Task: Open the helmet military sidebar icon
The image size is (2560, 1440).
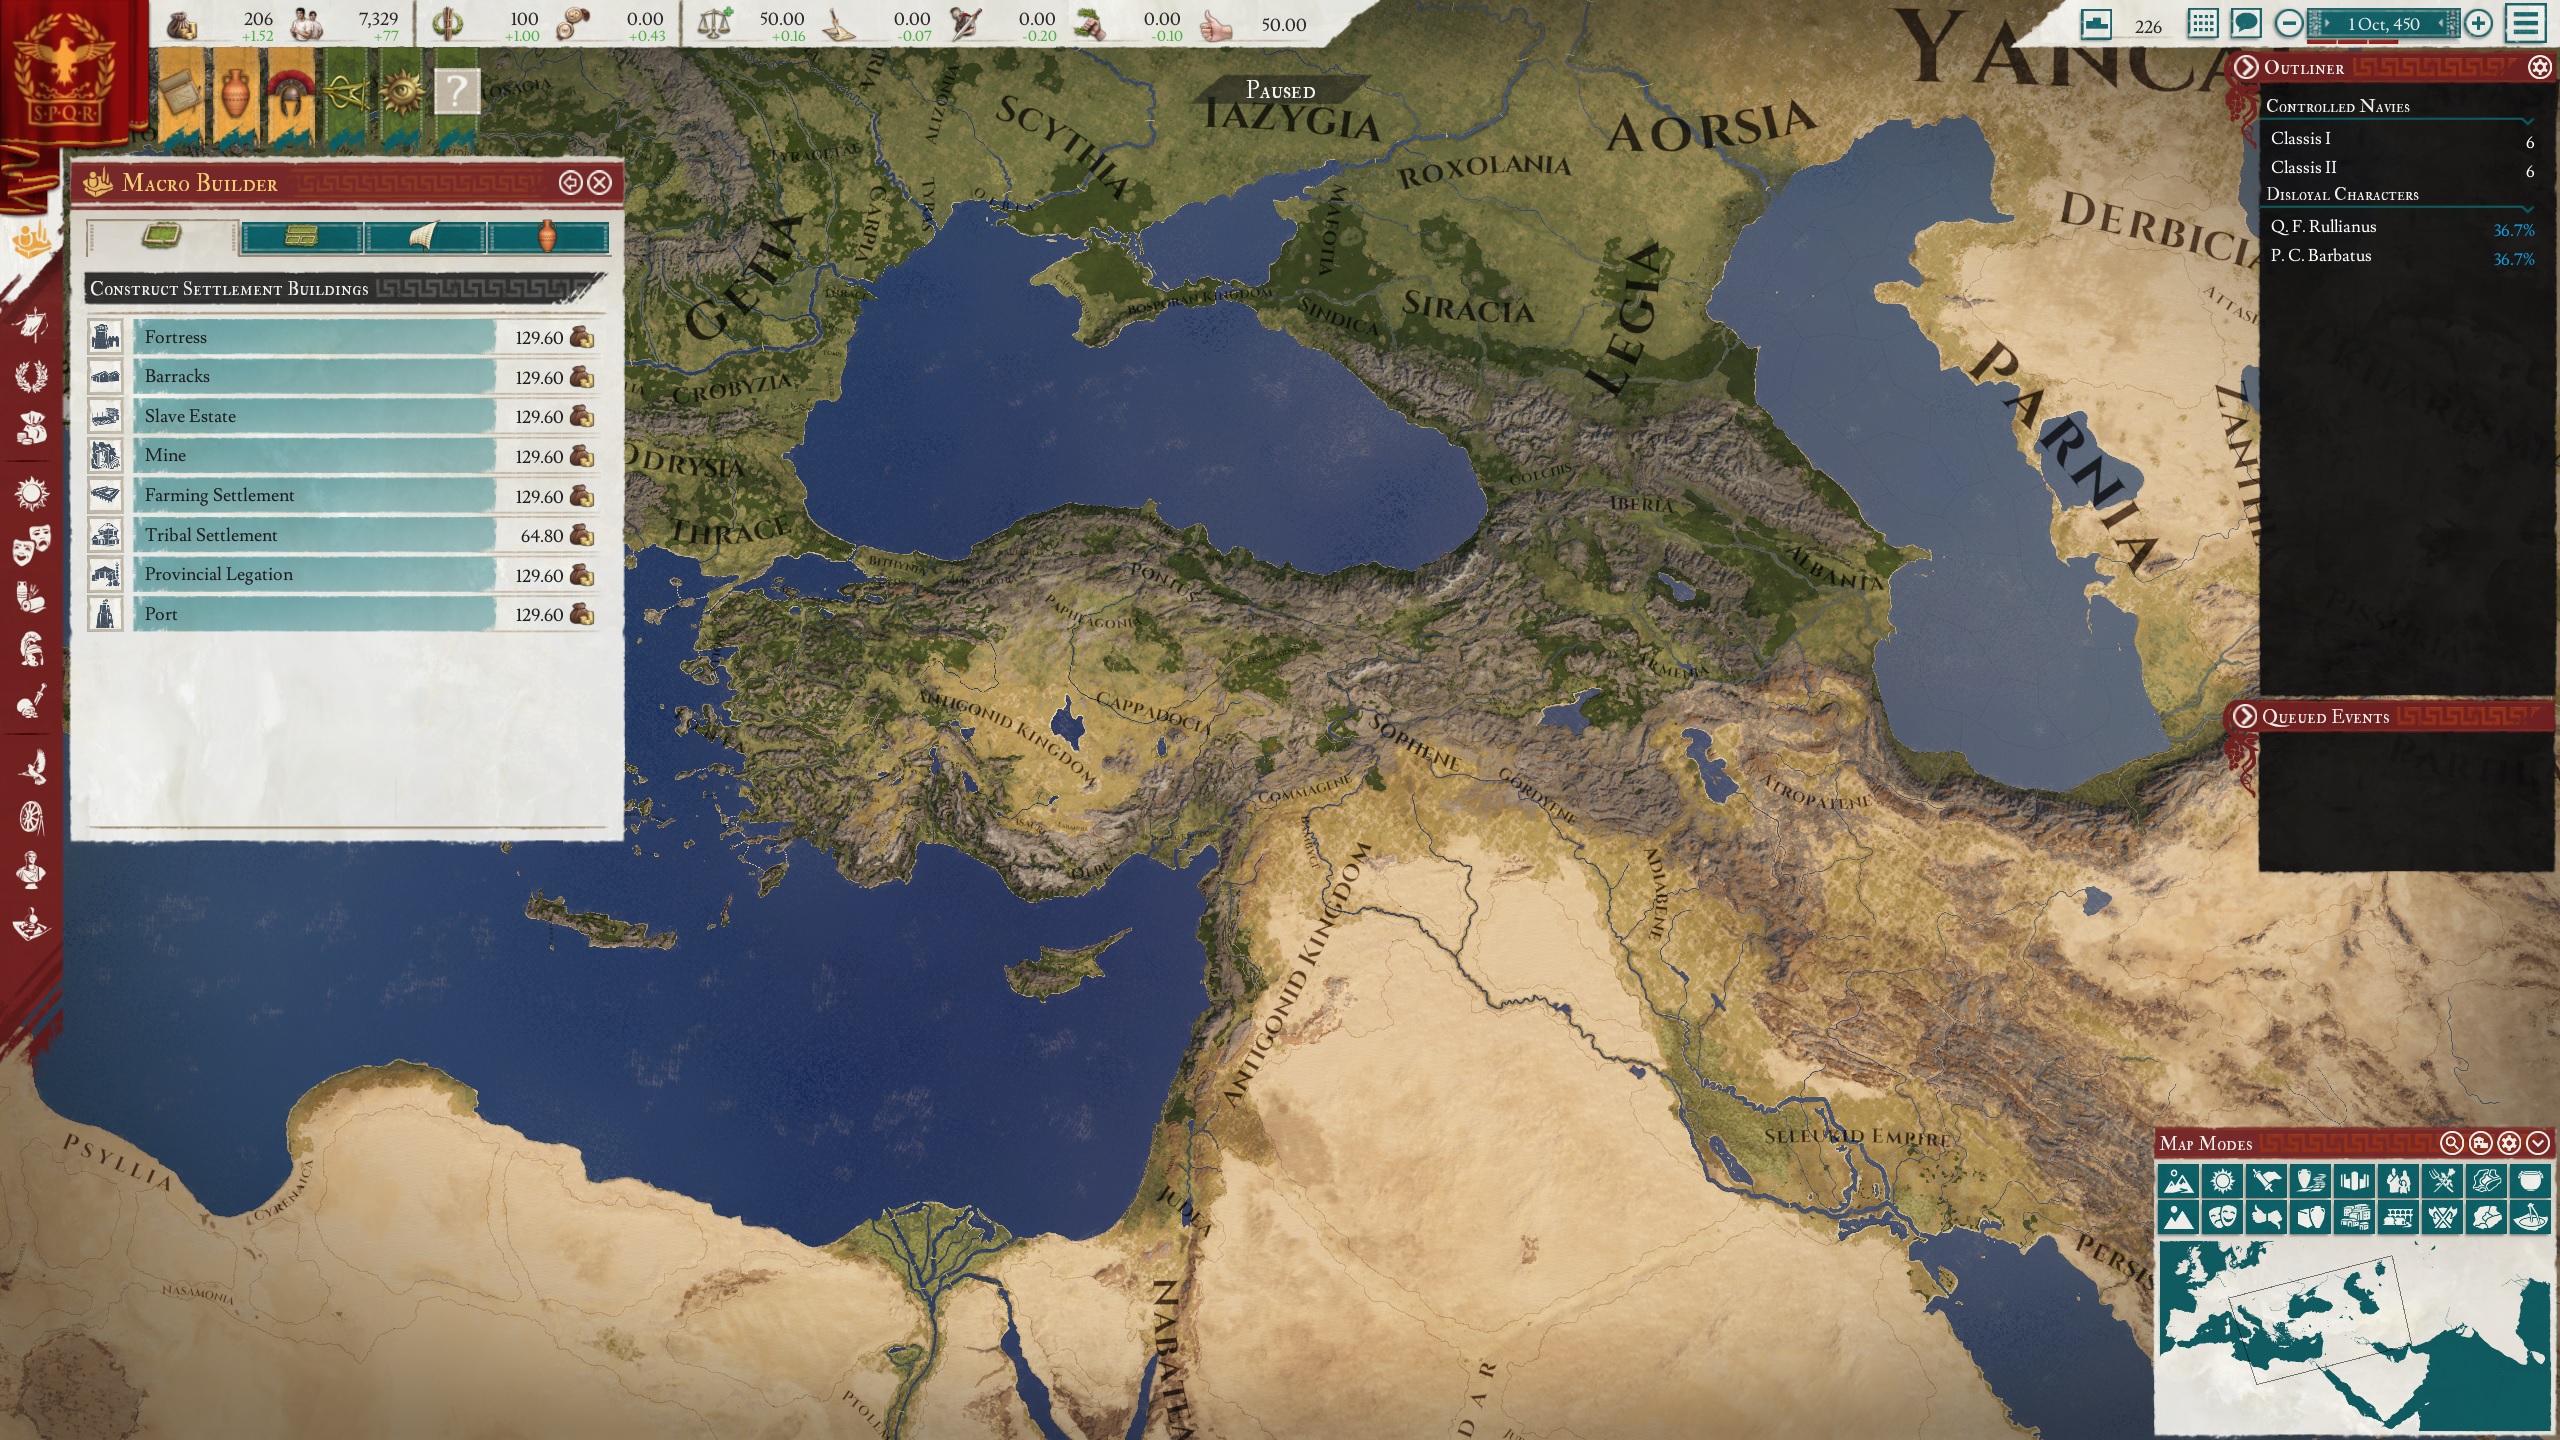Action: [x=32, y=650]
